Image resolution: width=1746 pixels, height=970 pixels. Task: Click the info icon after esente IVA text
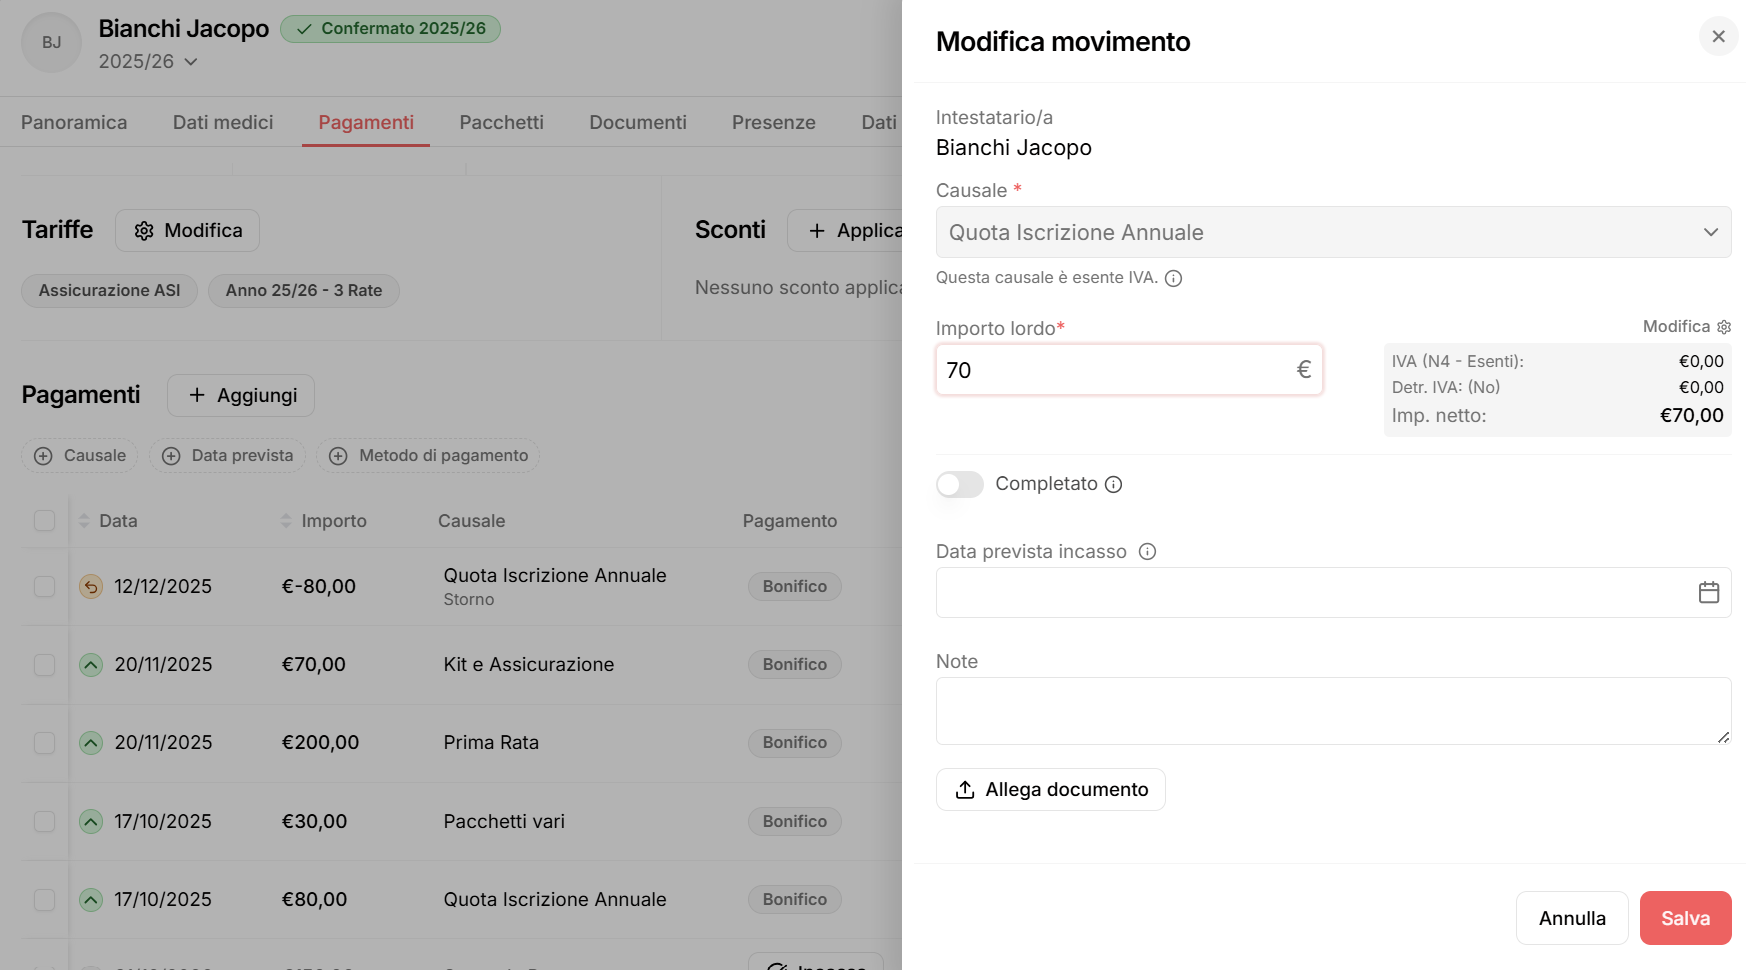point(1174,278)
